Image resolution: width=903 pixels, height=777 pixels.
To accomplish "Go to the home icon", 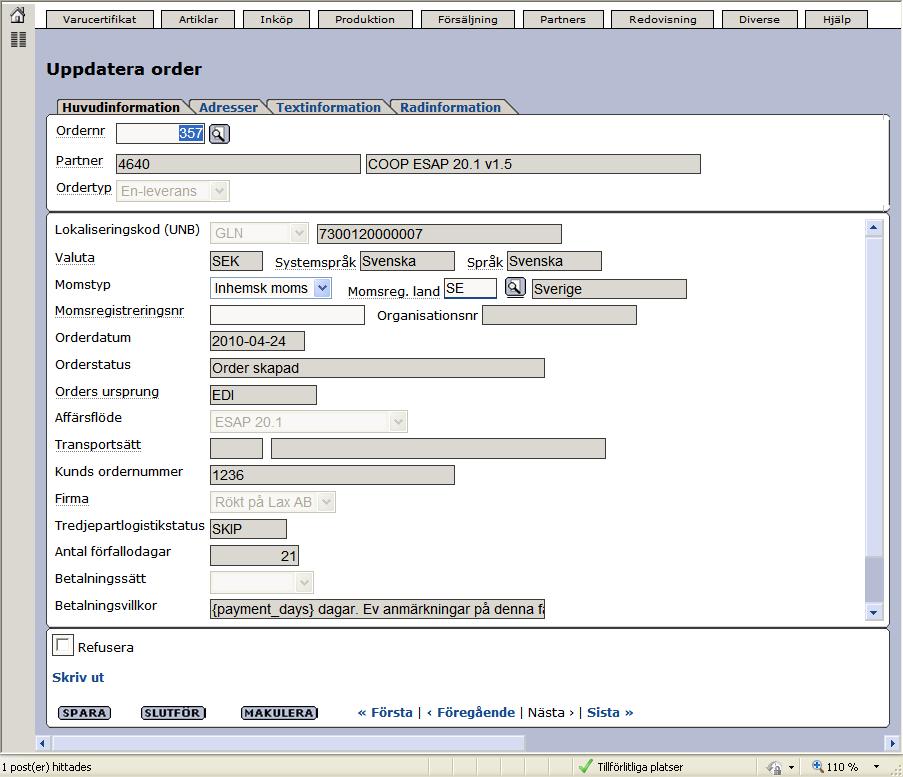I will [18, 14].
